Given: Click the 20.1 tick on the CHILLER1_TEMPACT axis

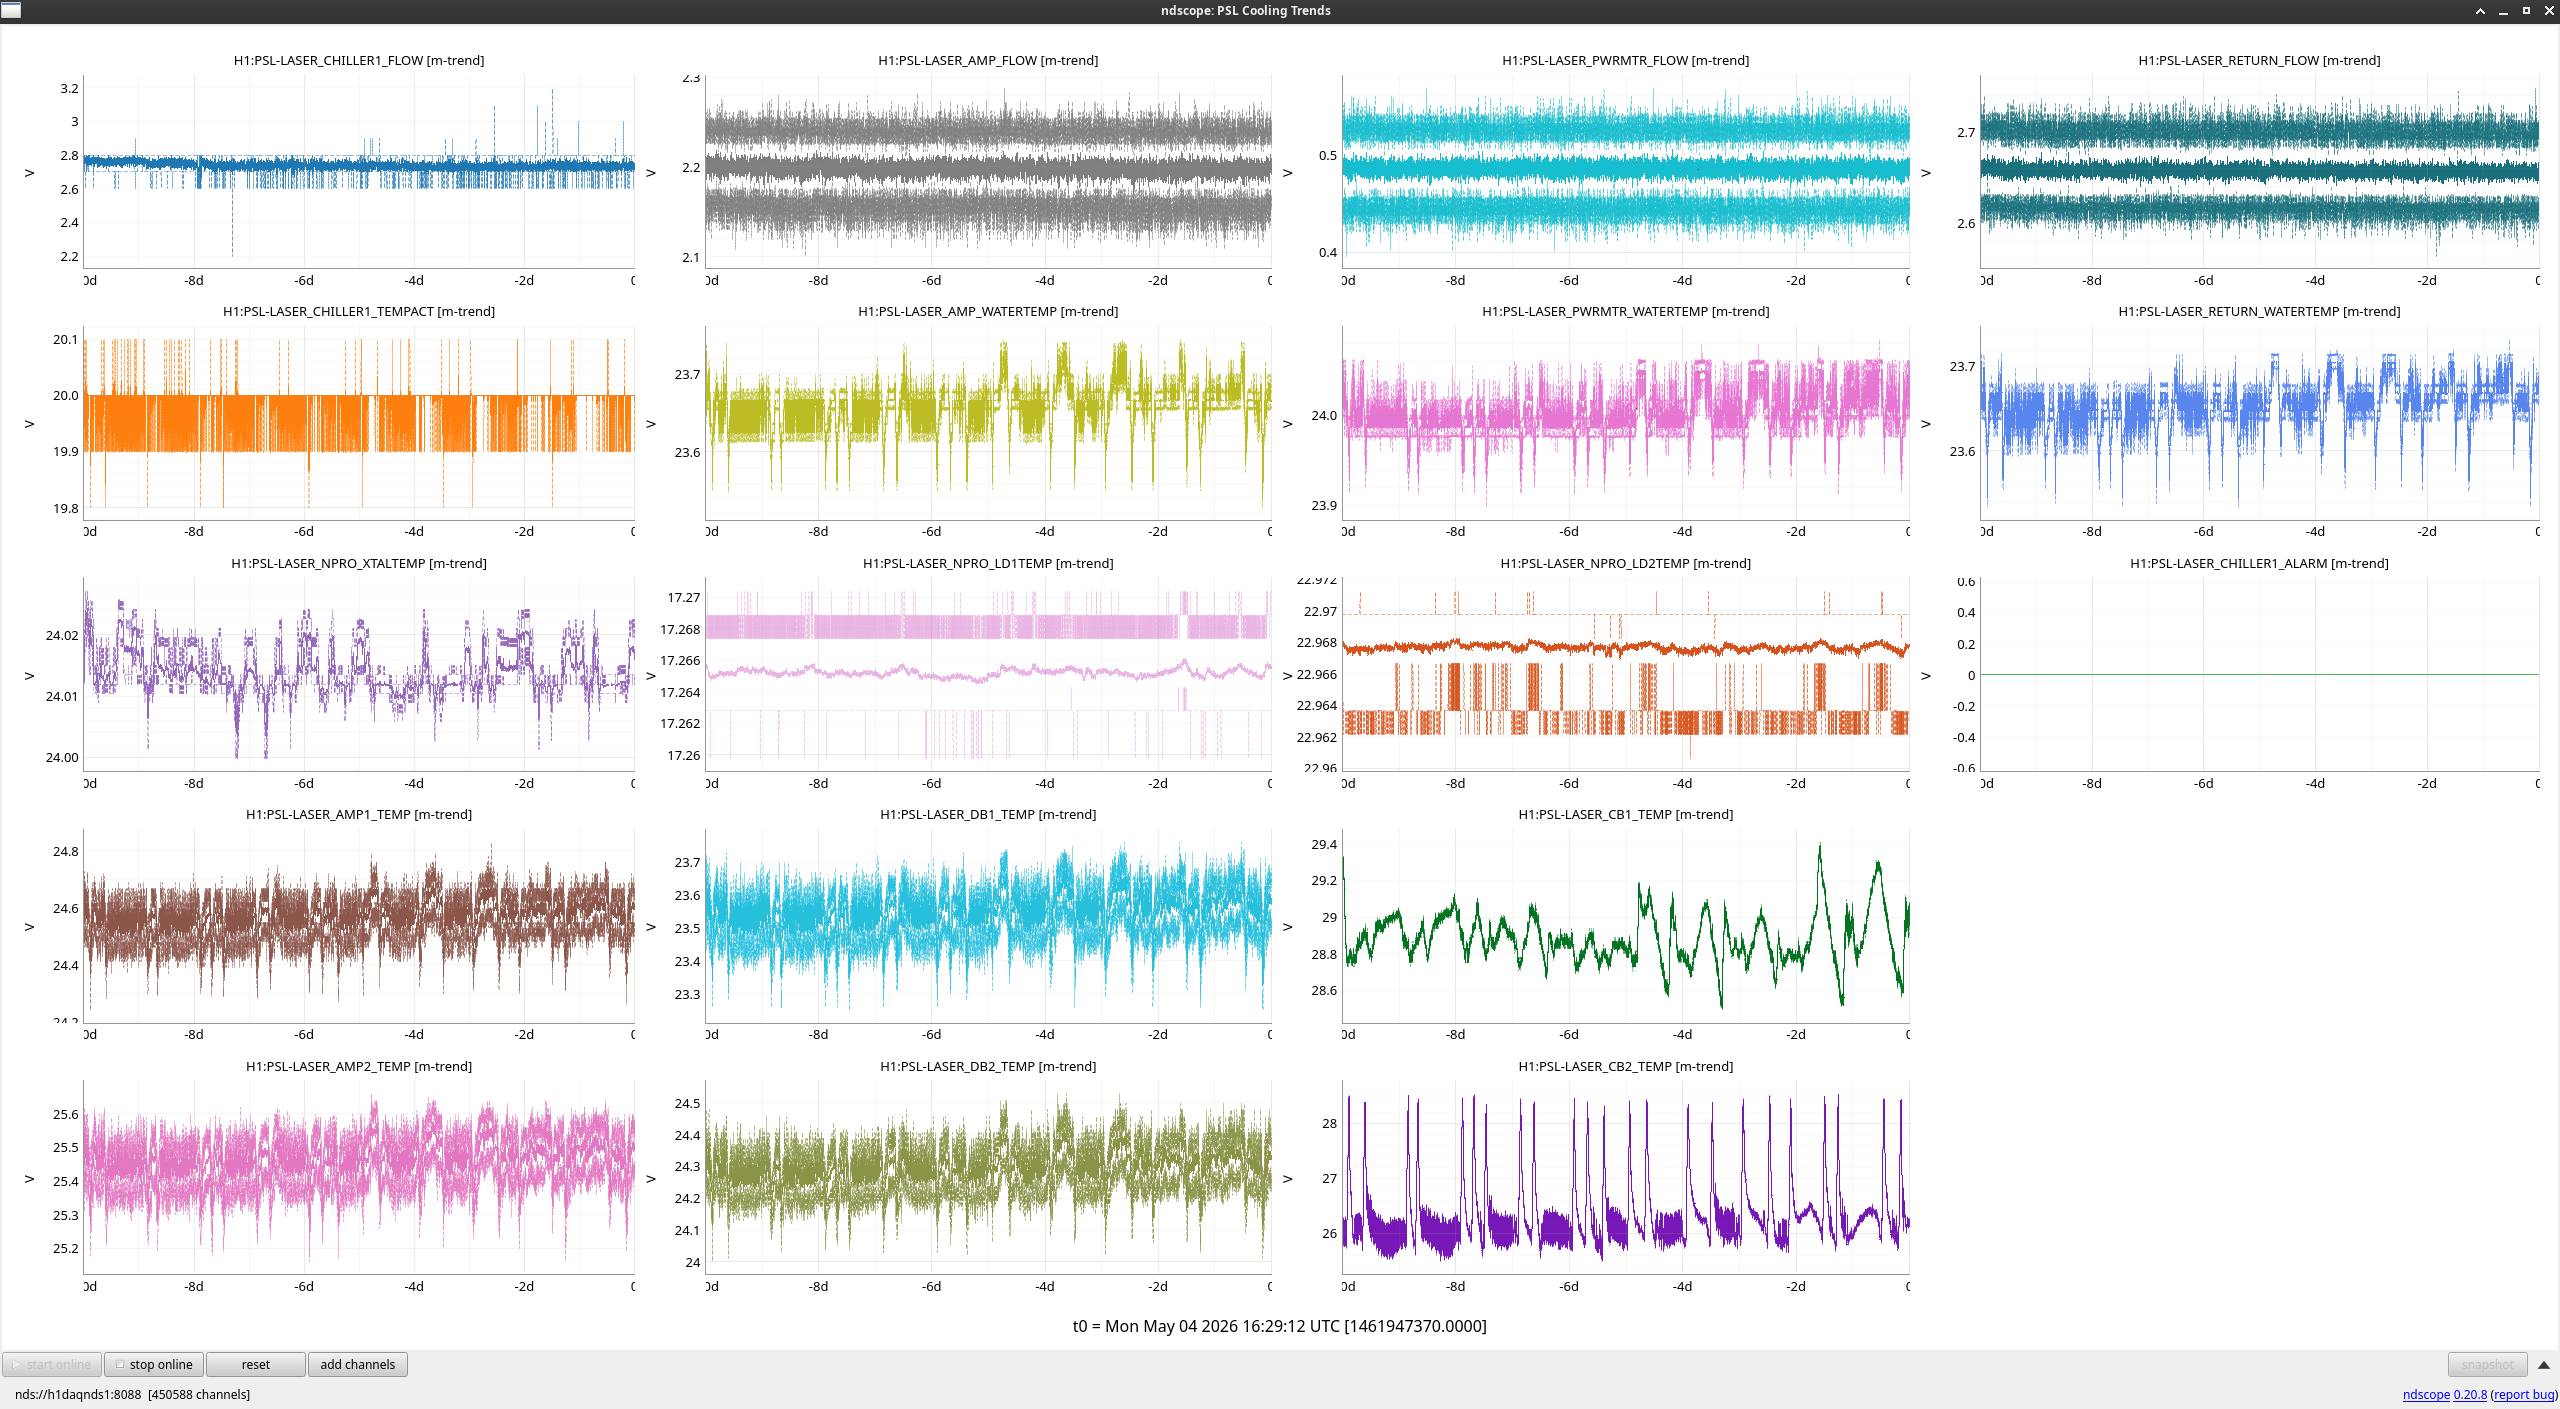Looking at the screenshot, I should click(x=66, y=340).
